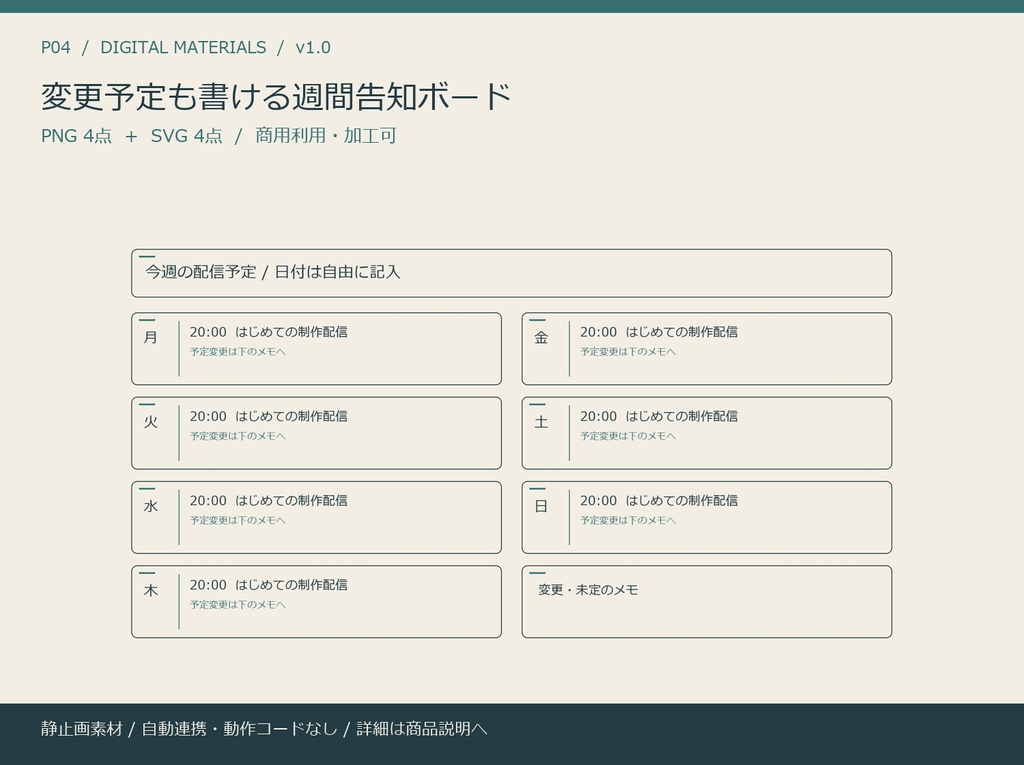Click the 土 day label
The image size is (1024, 765).
point(541,422)
